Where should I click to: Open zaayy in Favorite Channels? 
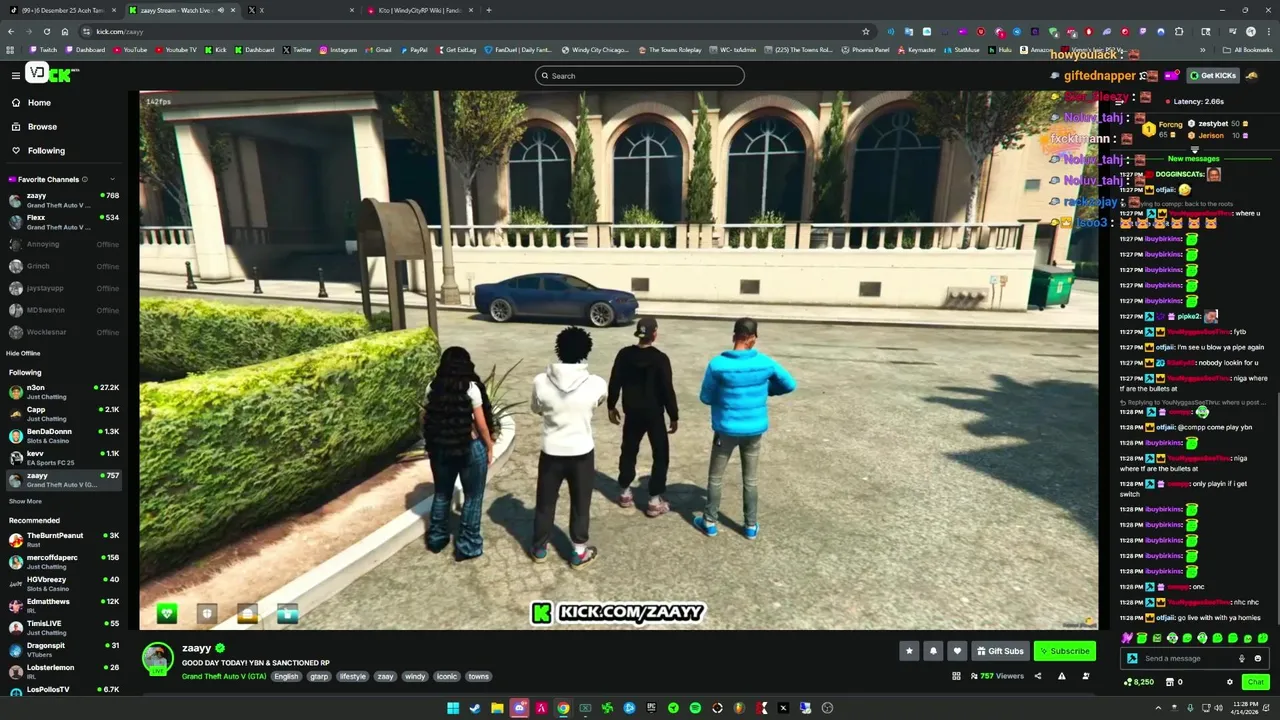pyautogui.click(x=62, y=200)
